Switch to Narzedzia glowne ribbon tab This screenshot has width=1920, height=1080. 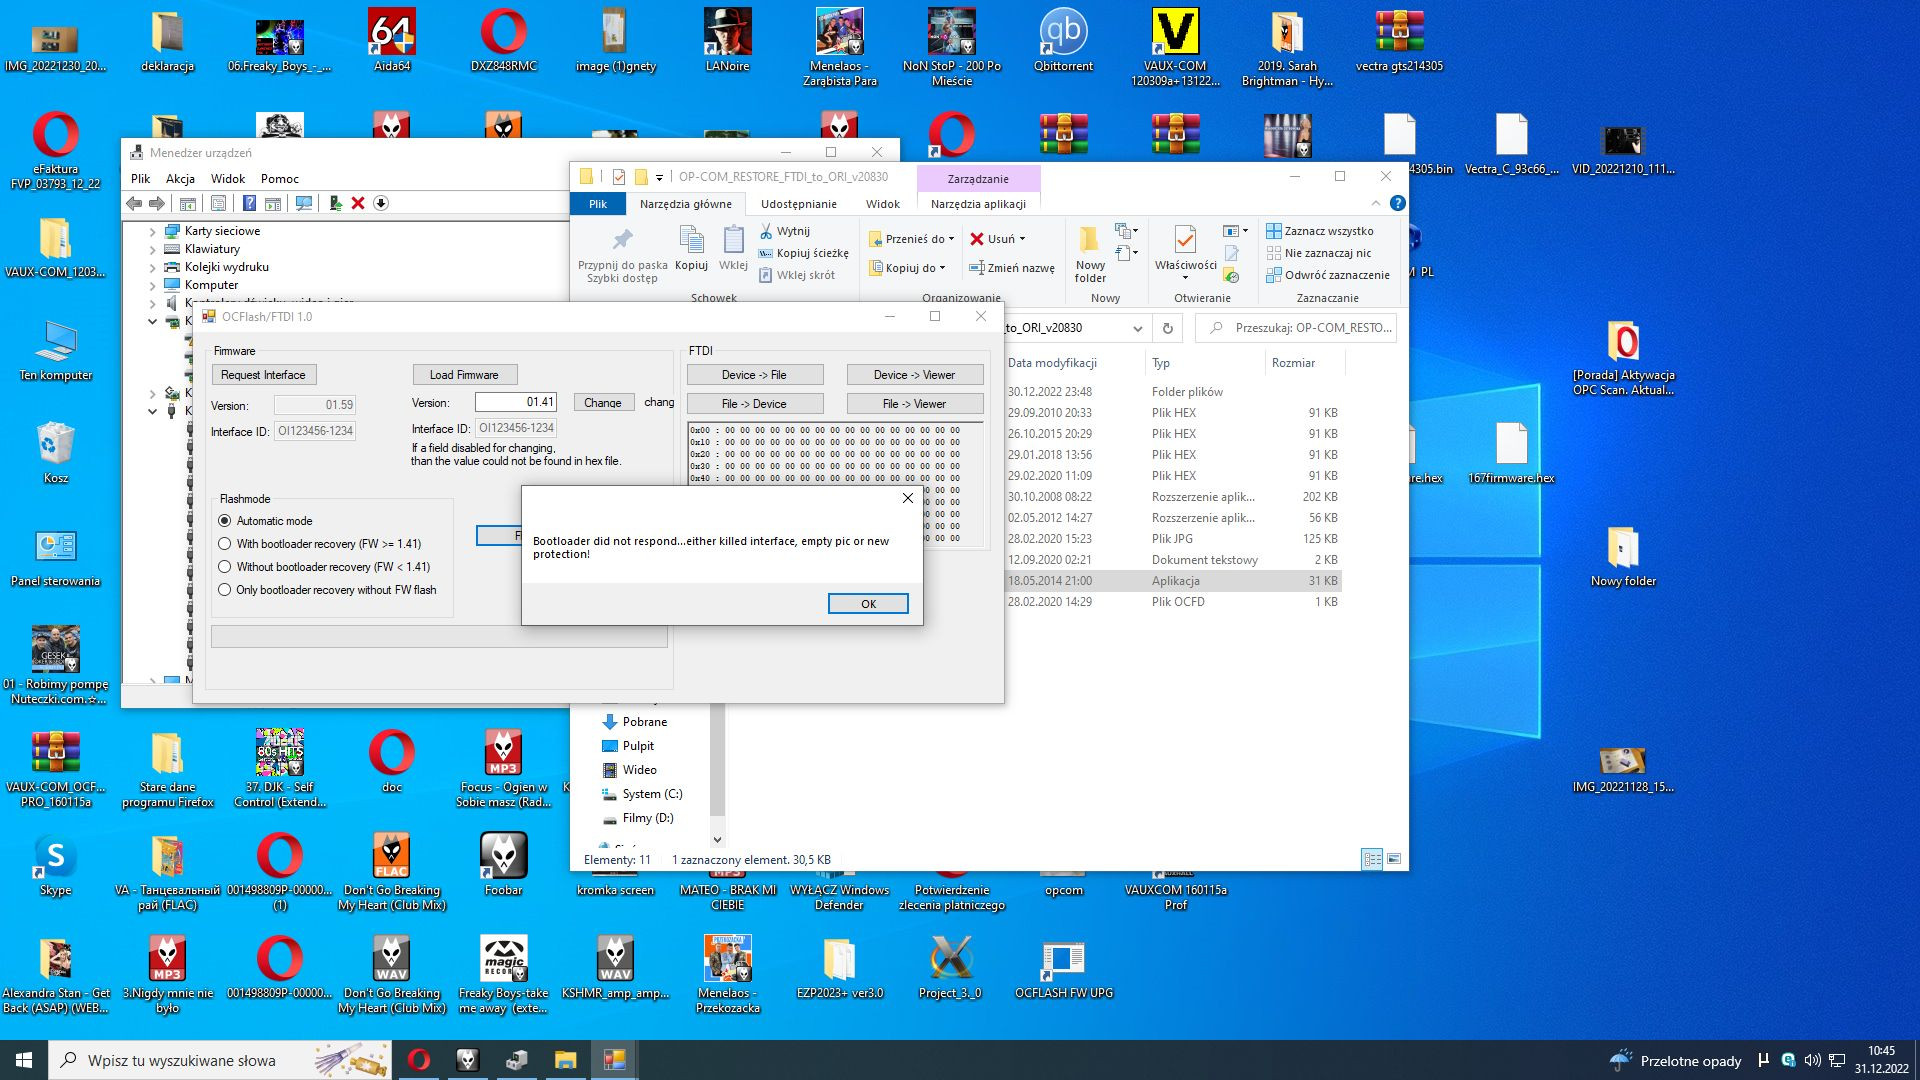(x=686, y=203)
